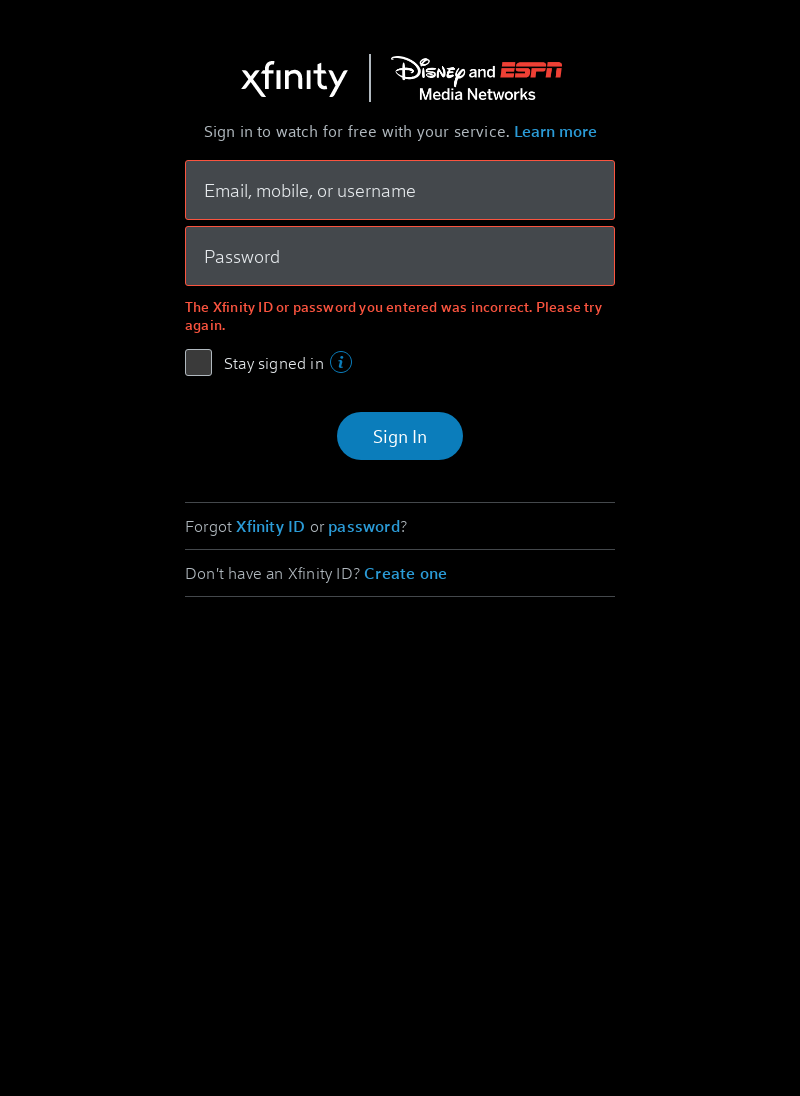The width and height of the screenshot is (800, 1096).
Task: Focus the Password input field
Action: pos(400,256)
